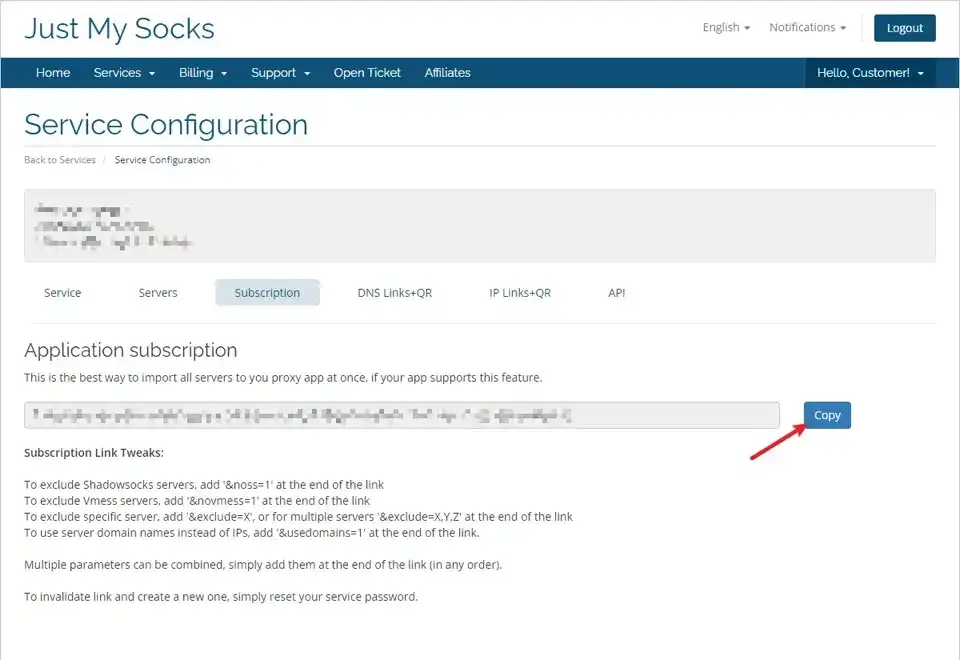Expand the Hello, Customer! account menu

pyautogui.click(x=870, y=73)
